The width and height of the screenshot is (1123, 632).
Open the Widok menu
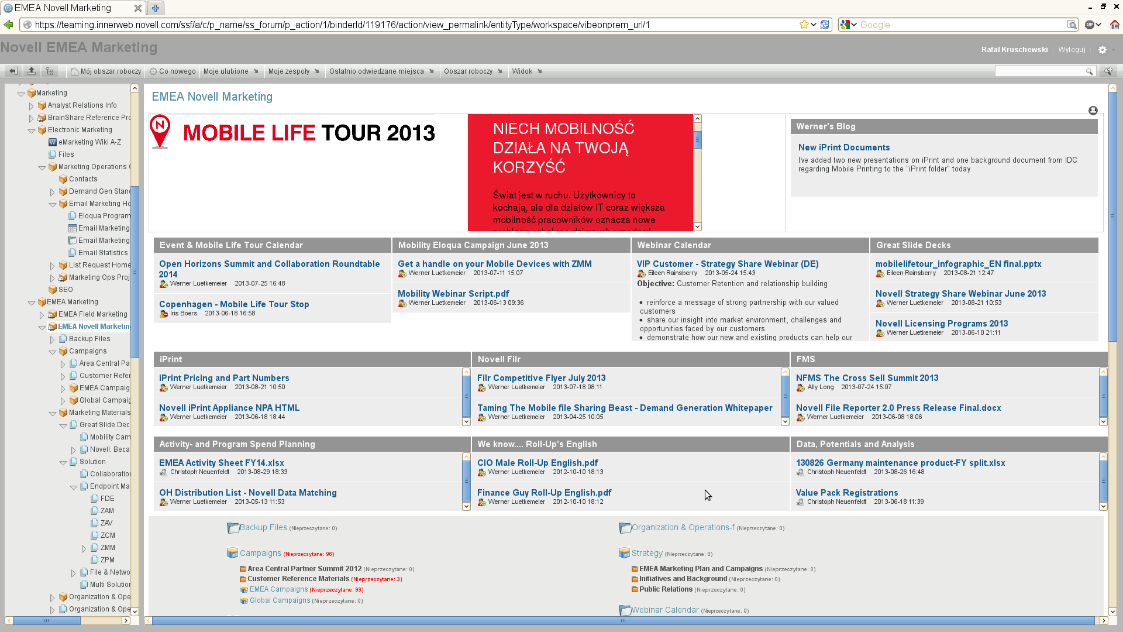tap(526, 71)
